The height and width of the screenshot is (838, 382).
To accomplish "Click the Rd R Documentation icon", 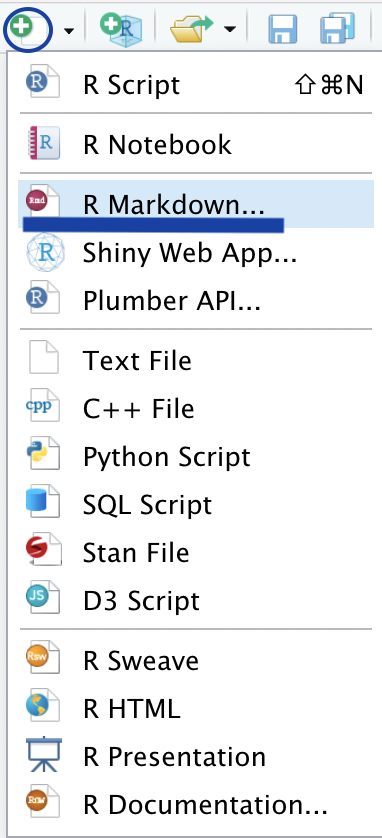I will [x=42, y=802].
